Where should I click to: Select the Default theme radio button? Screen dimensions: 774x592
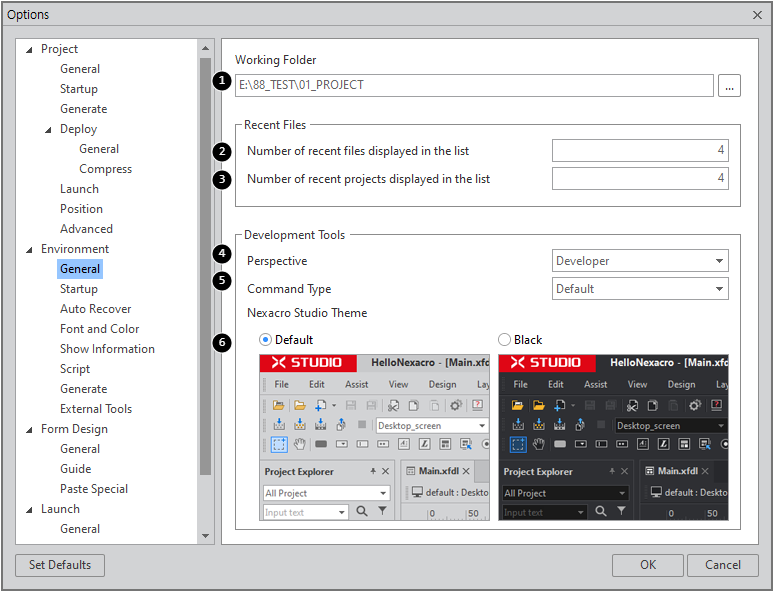coord(265,340)
